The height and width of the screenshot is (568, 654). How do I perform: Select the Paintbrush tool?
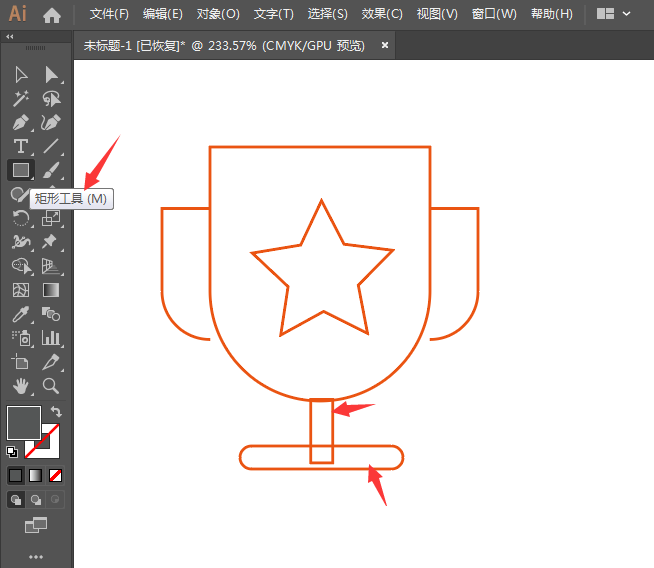coord(51,170)
